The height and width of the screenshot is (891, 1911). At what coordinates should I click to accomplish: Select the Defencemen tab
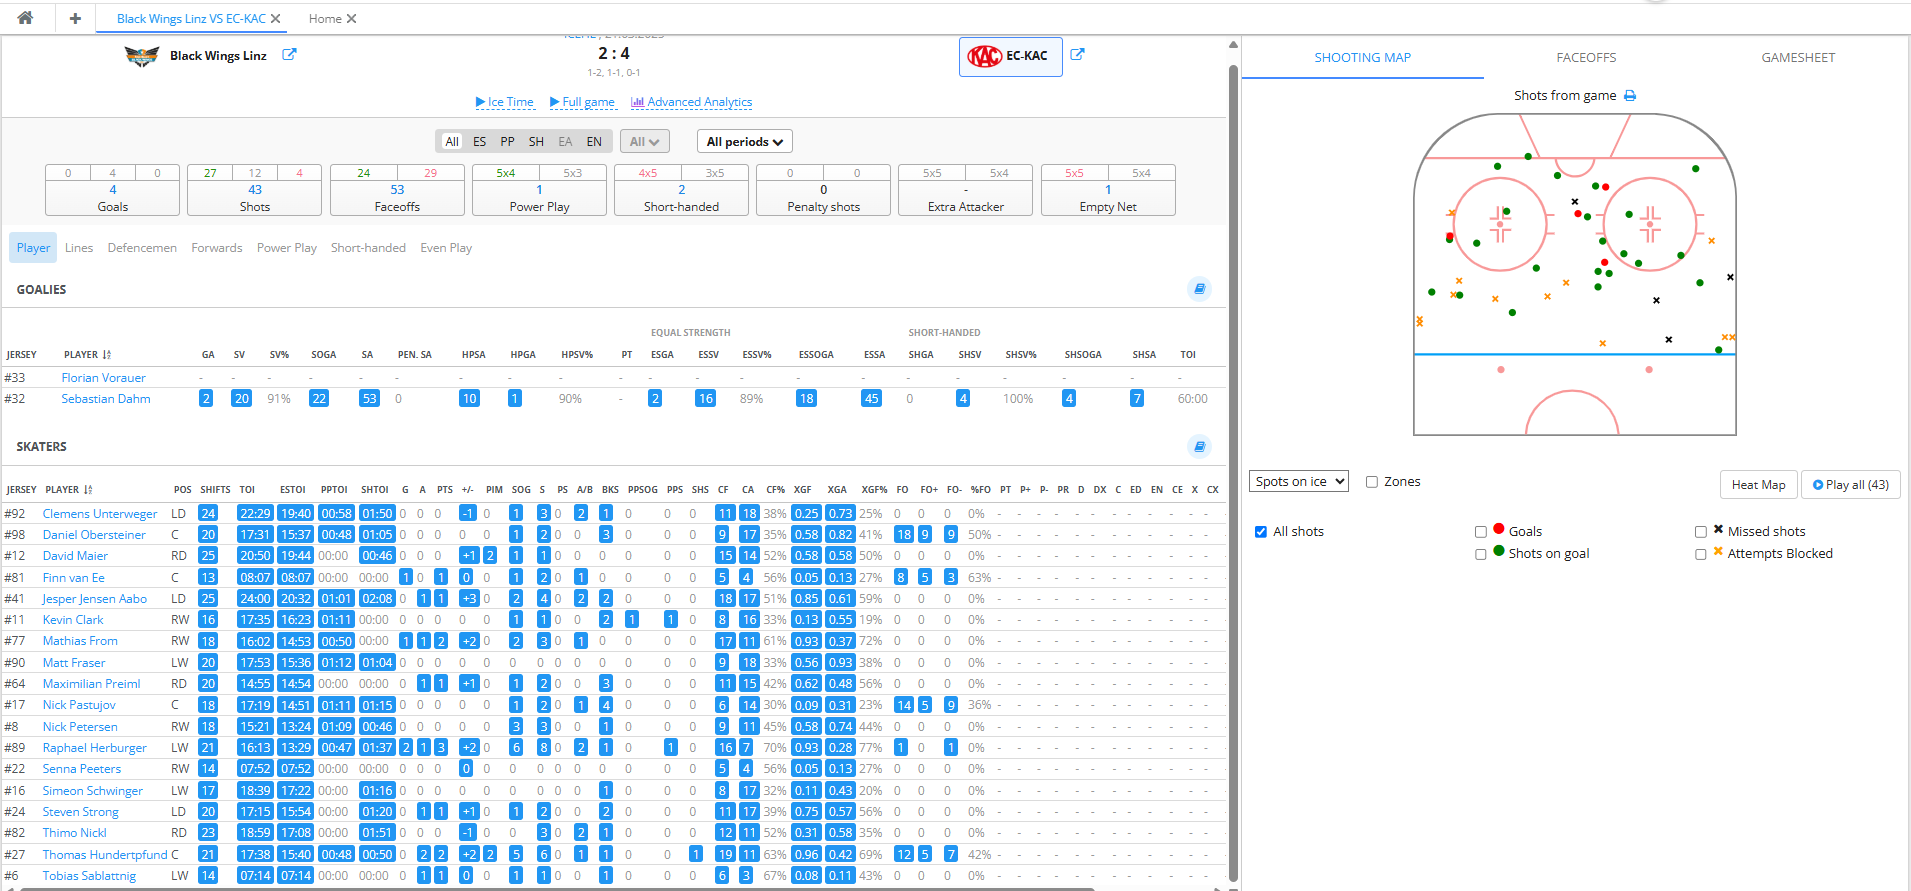point(142,248)
